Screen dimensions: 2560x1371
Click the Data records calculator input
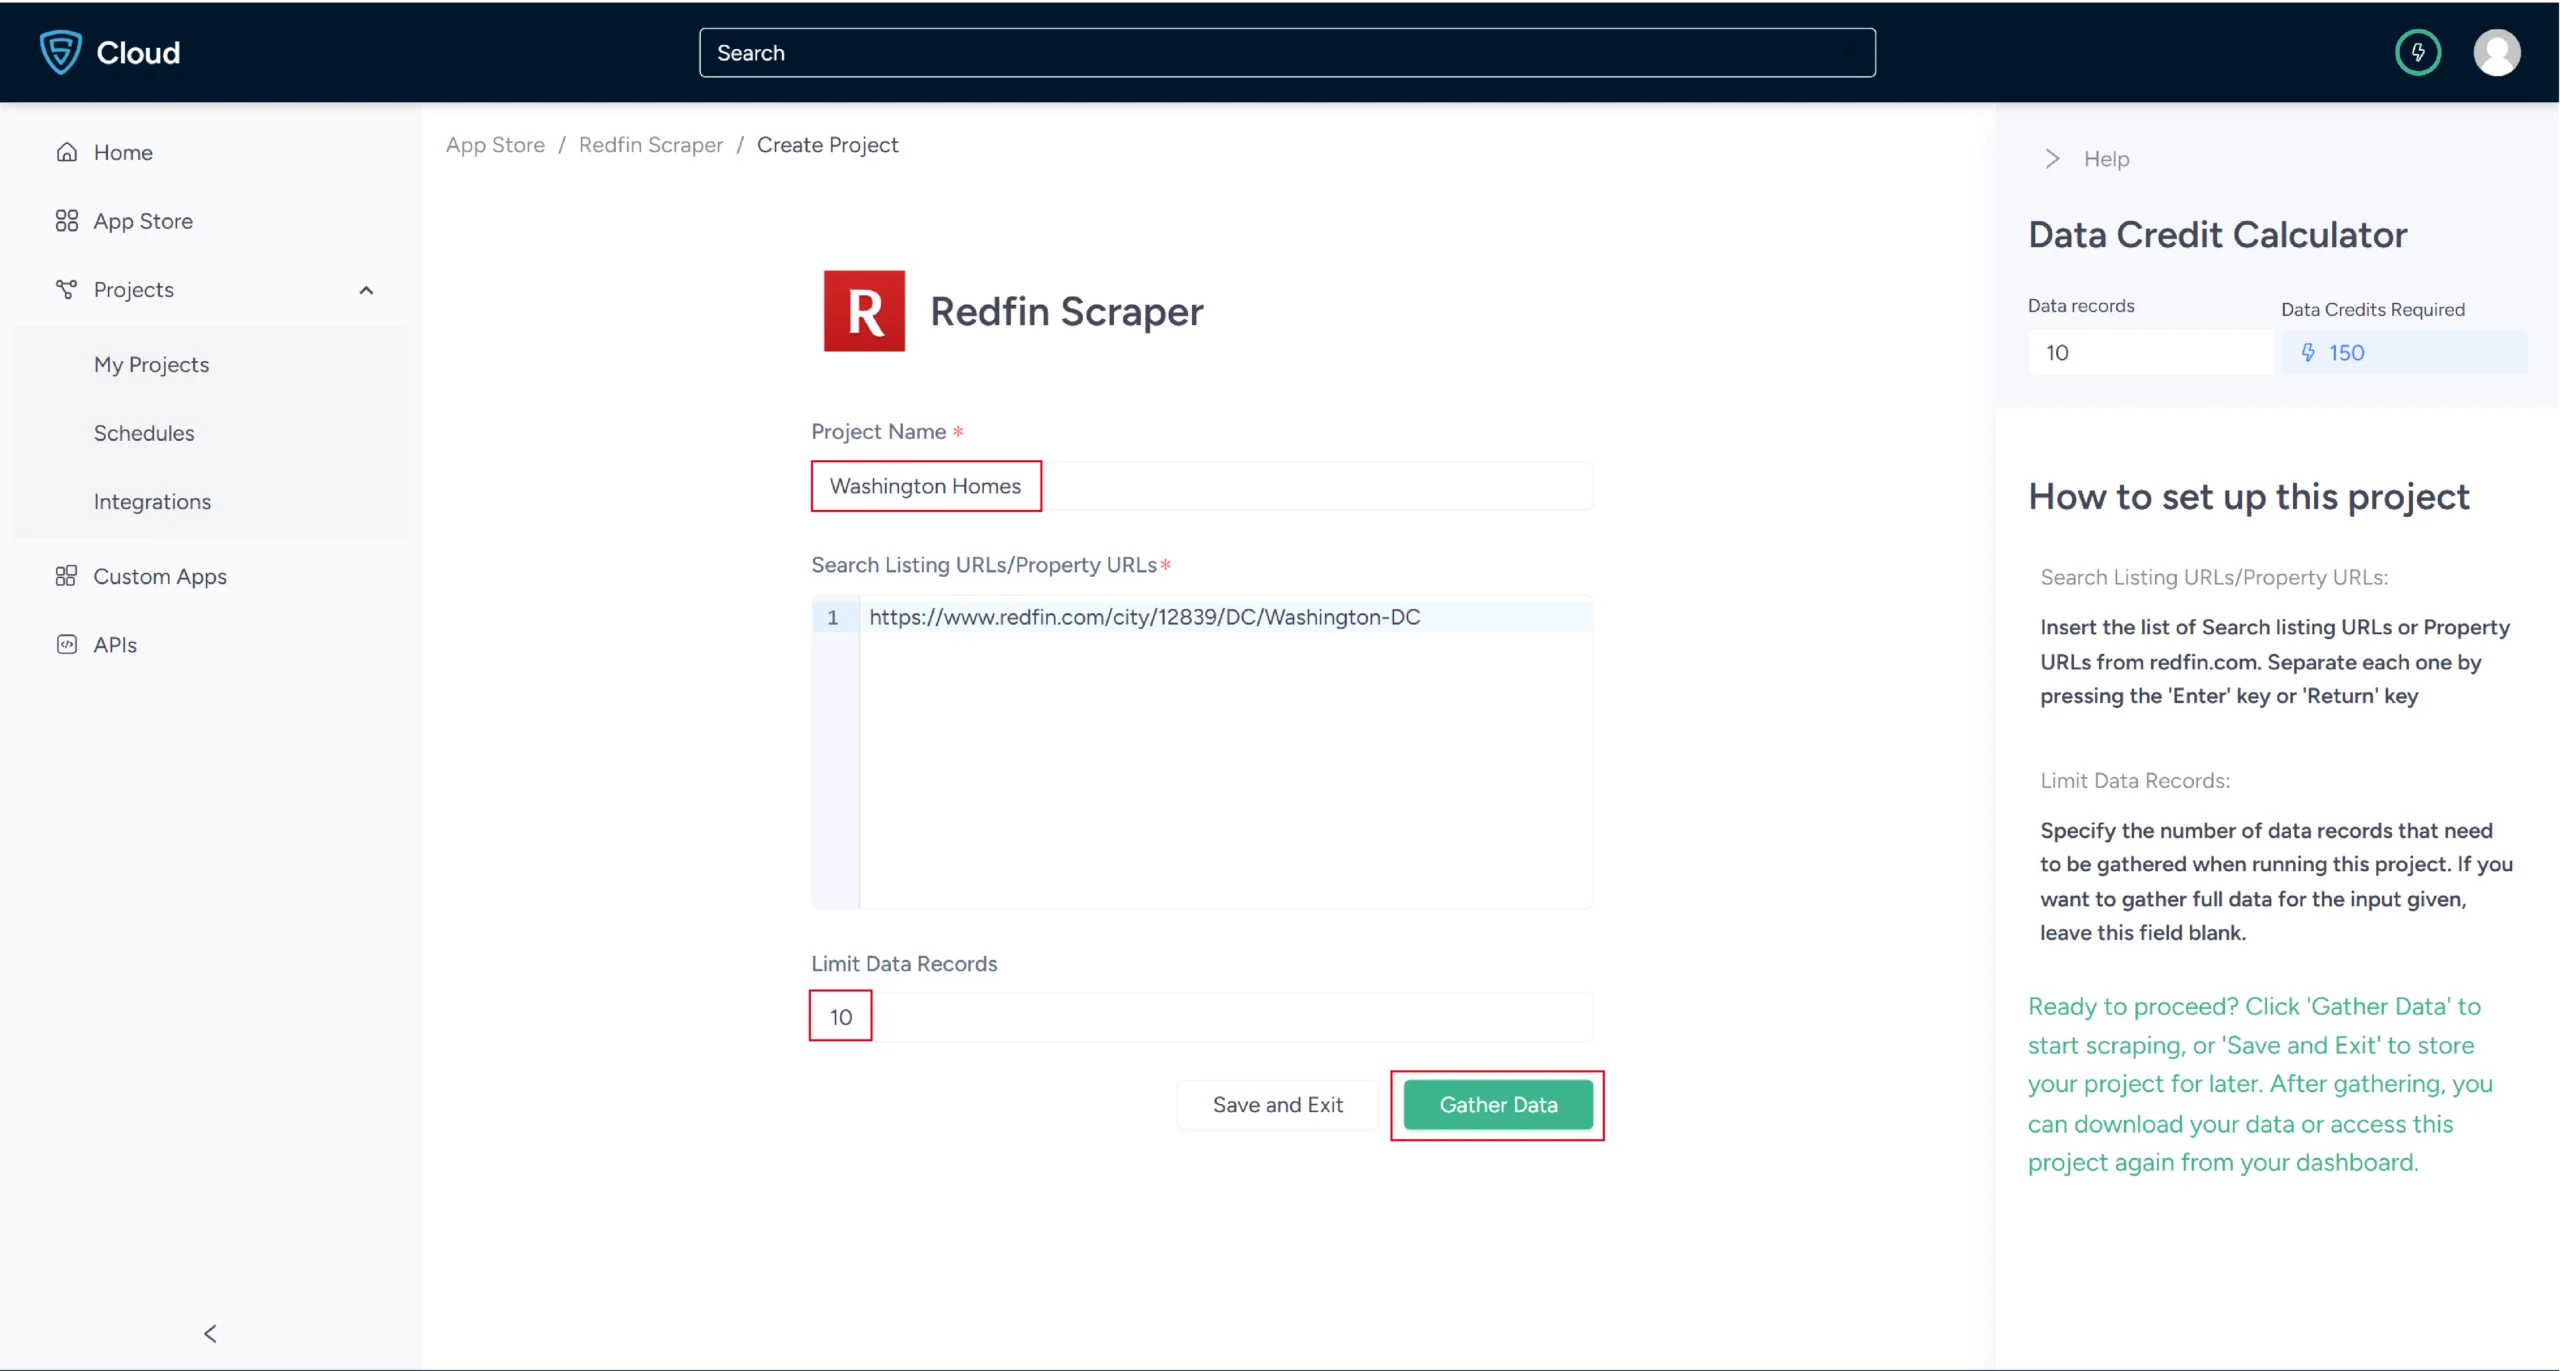pyautogui.click(x=2150, y=352)
